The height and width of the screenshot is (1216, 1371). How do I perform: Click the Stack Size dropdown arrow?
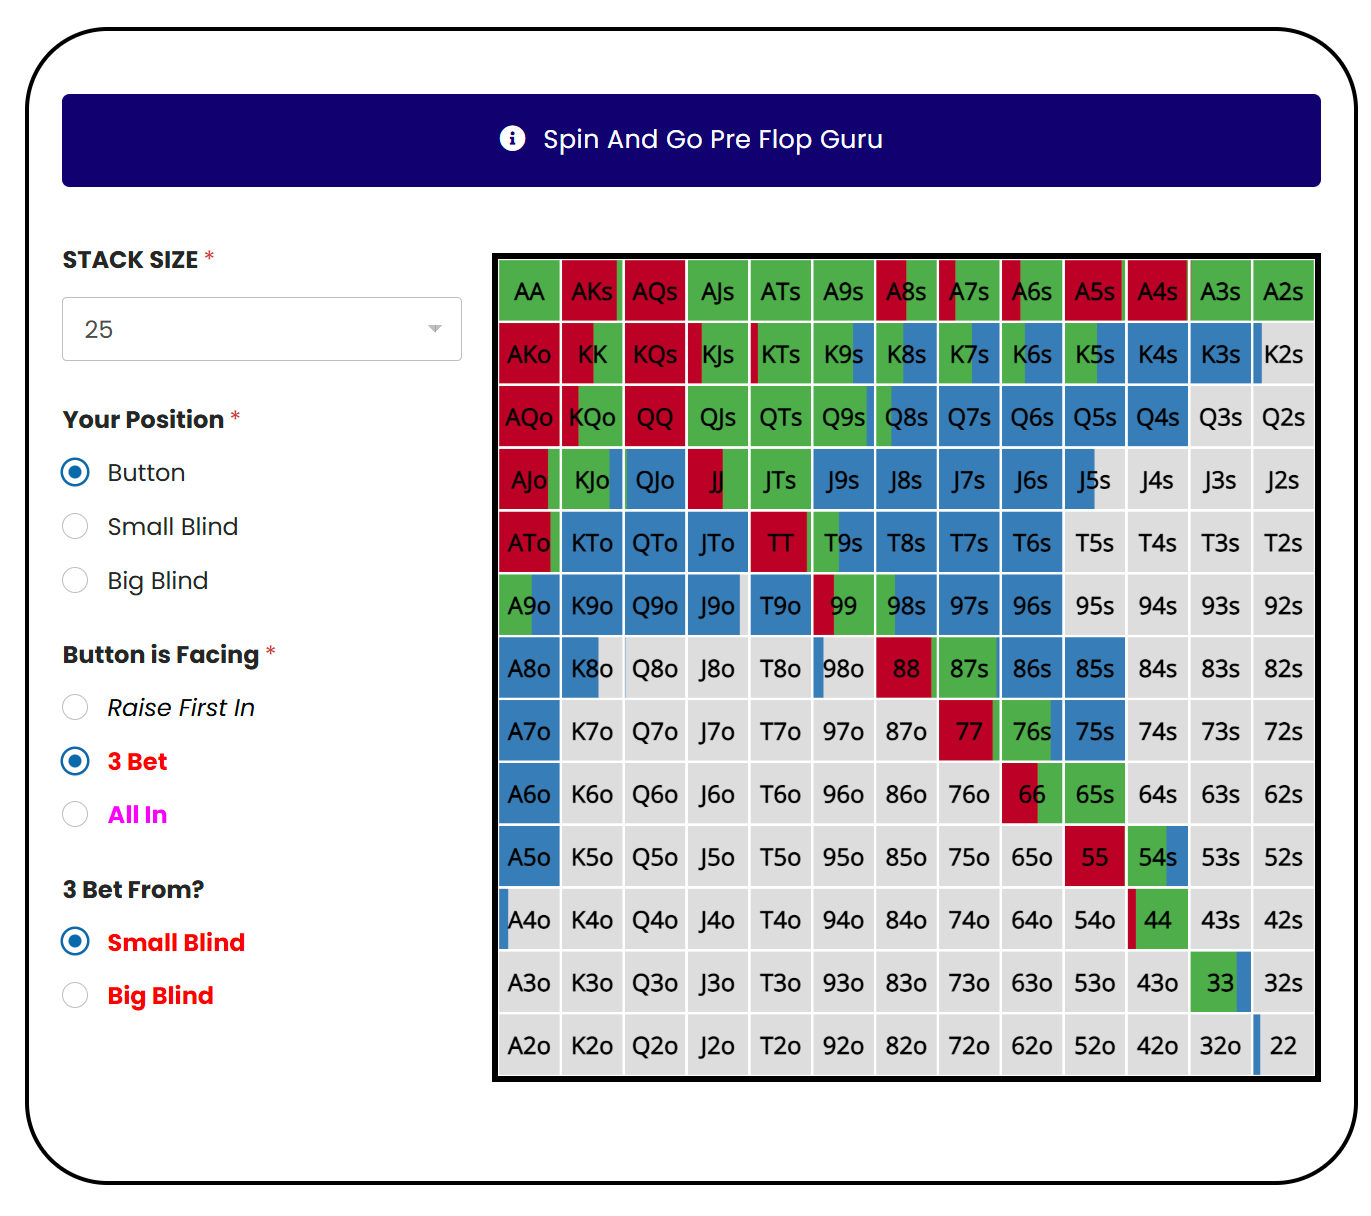pyautogui.click(x=433, y=329)
